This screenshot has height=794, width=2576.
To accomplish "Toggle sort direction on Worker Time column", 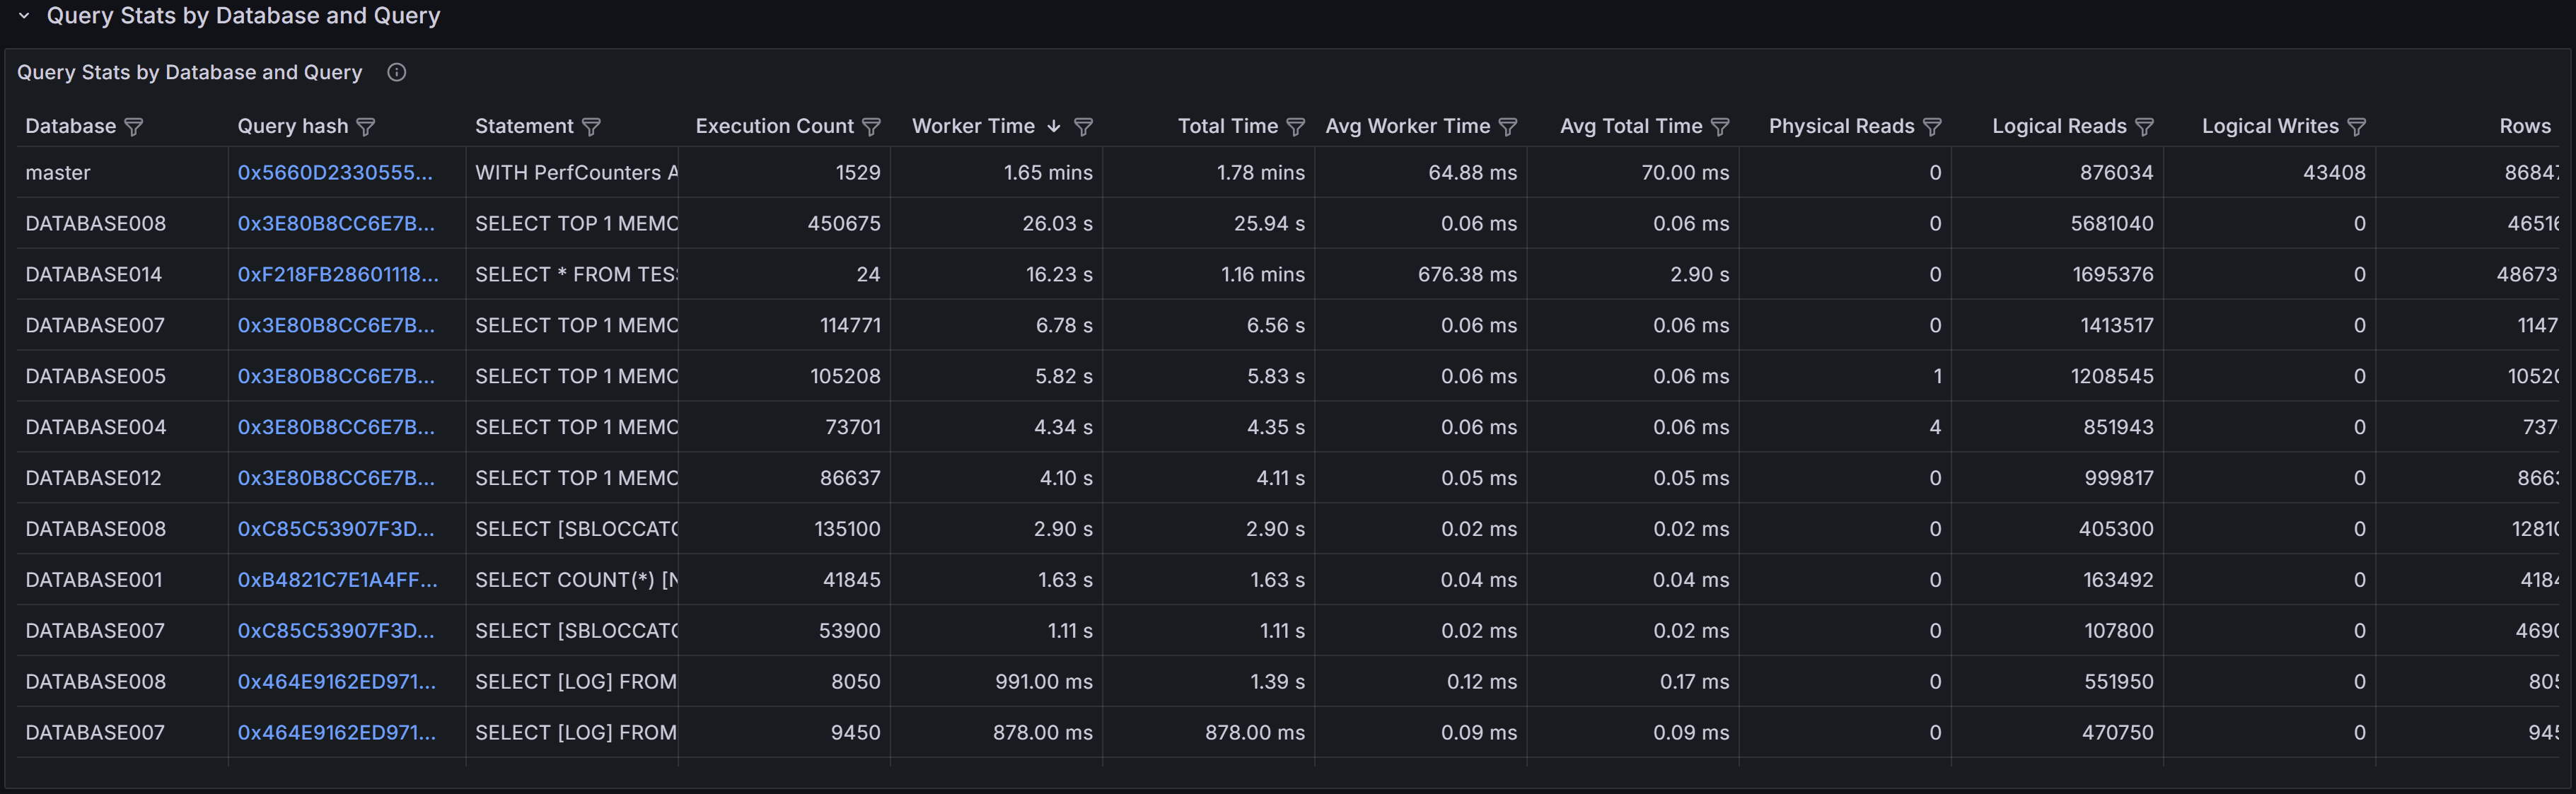I will coord(1053,126).
